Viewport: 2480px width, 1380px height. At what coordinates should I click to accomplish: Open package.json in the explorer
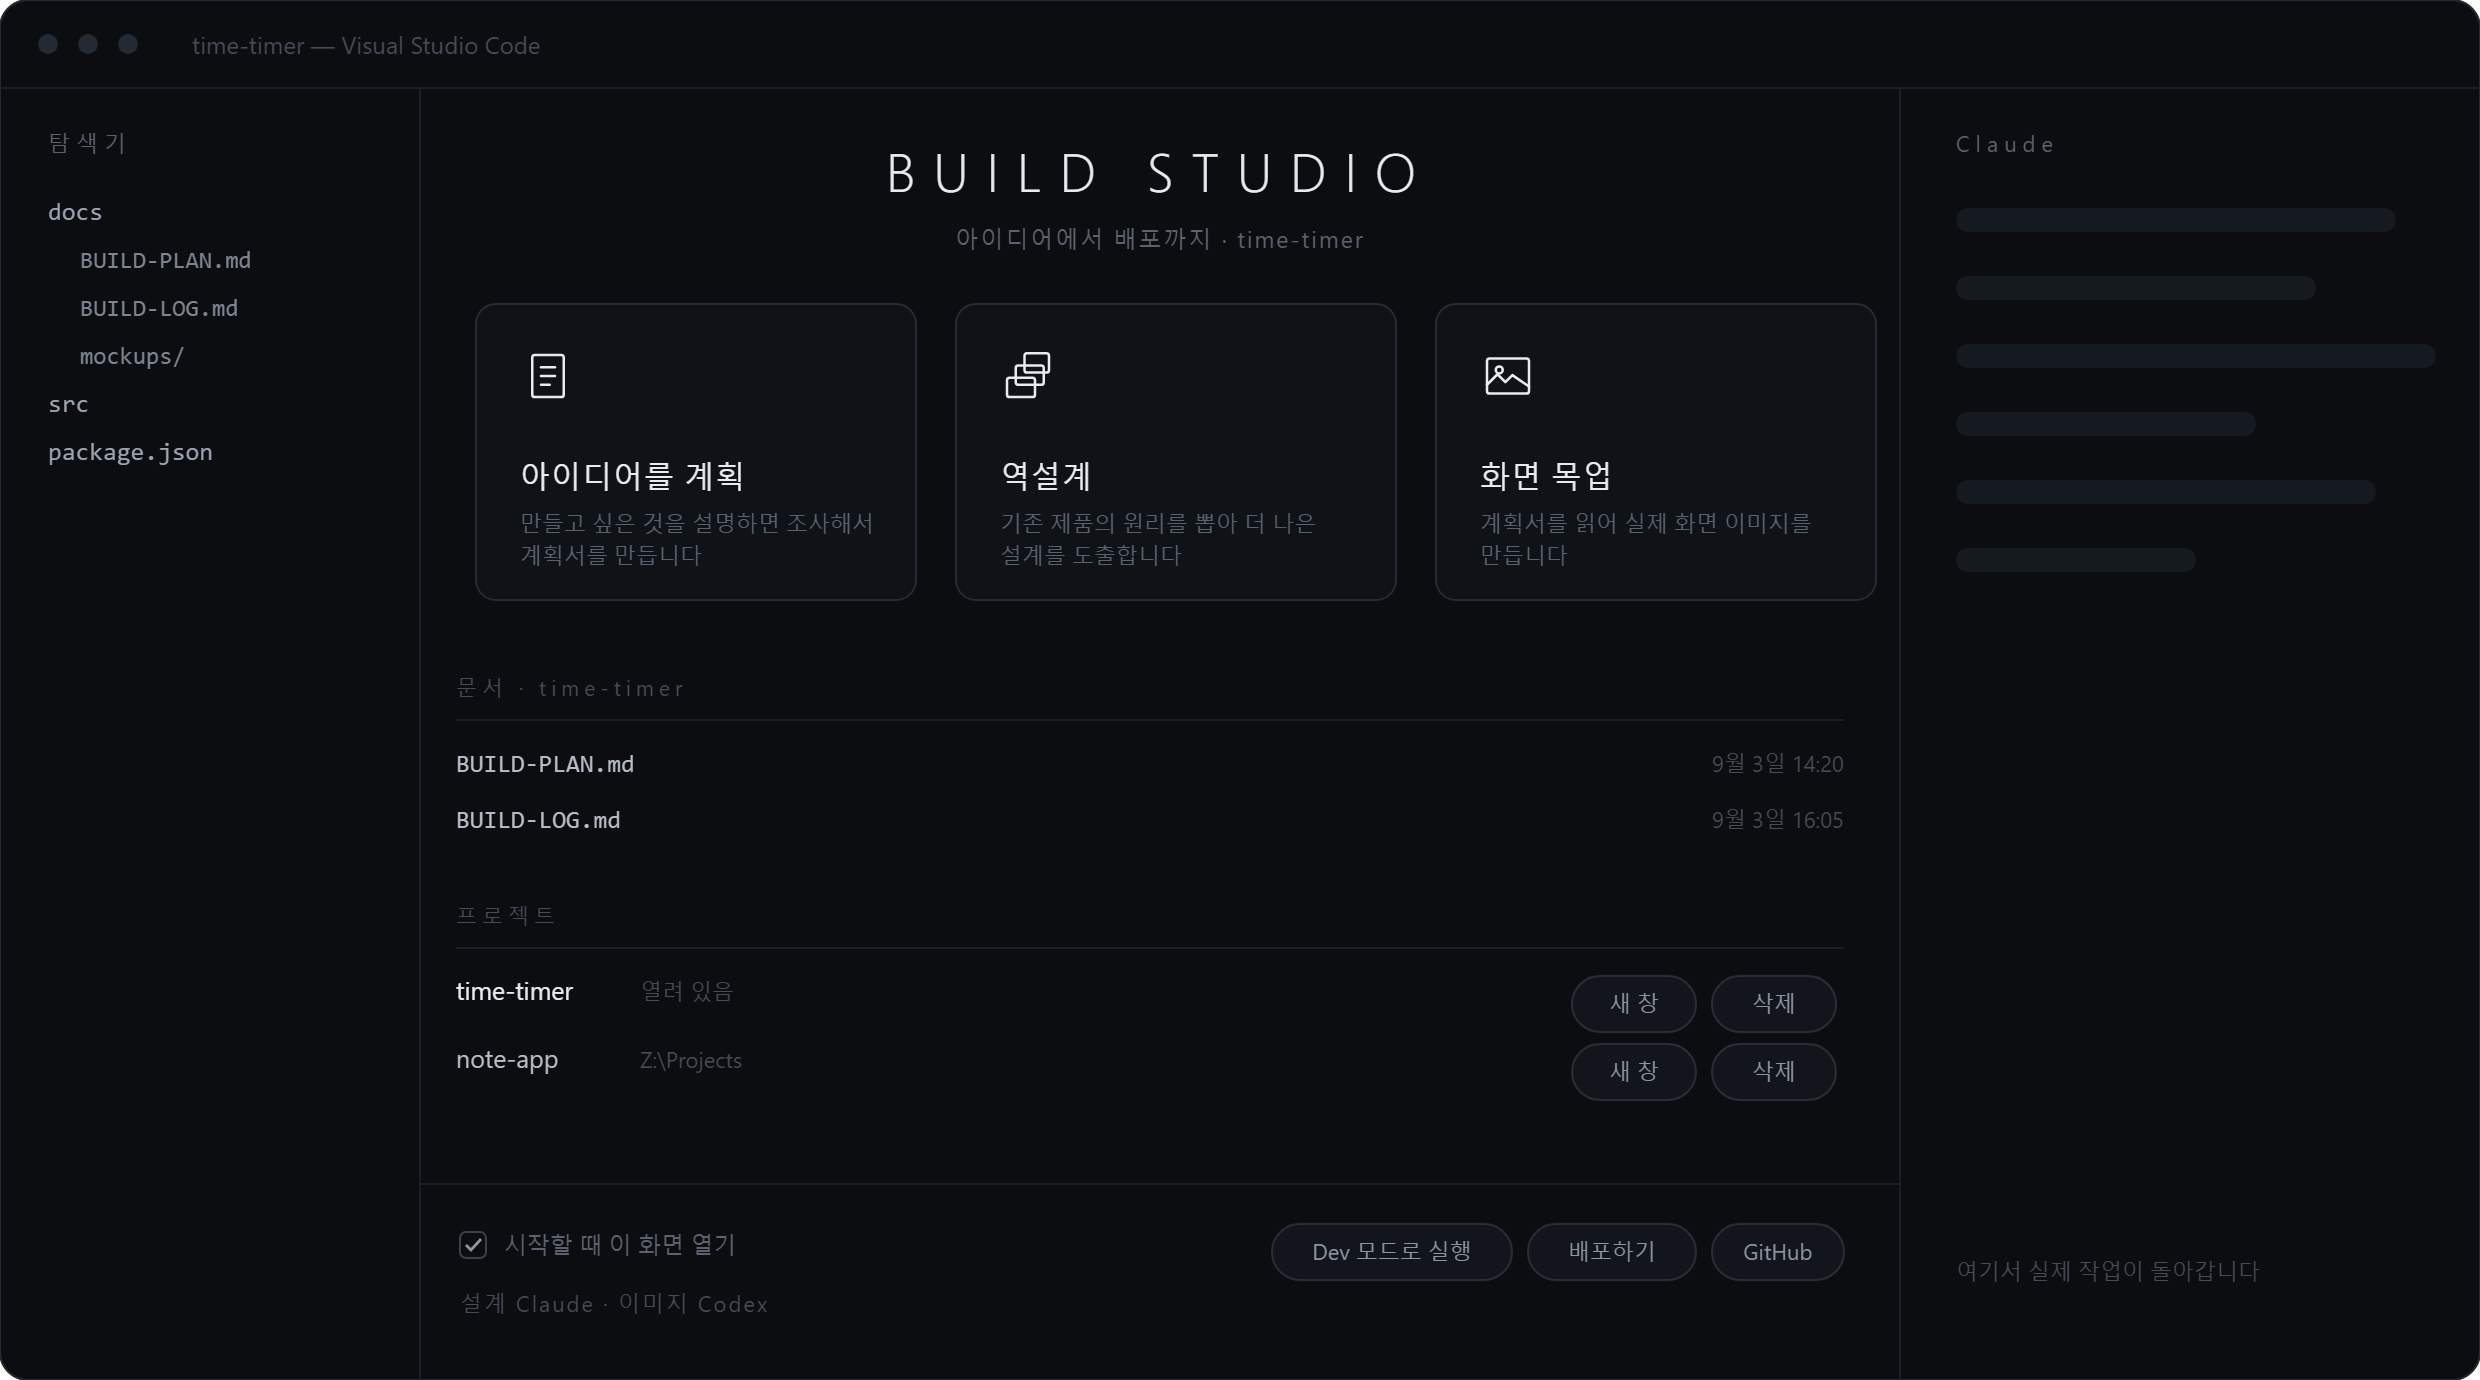[x=130, y=452]
